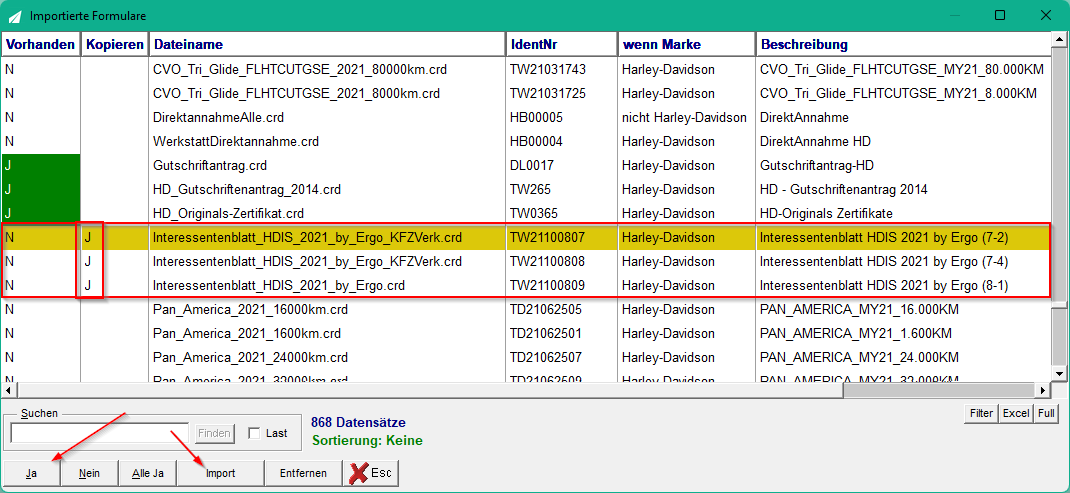Click the Ja button
The height and width of the screenshot is (493, 1070).
(x=31, y=473)
